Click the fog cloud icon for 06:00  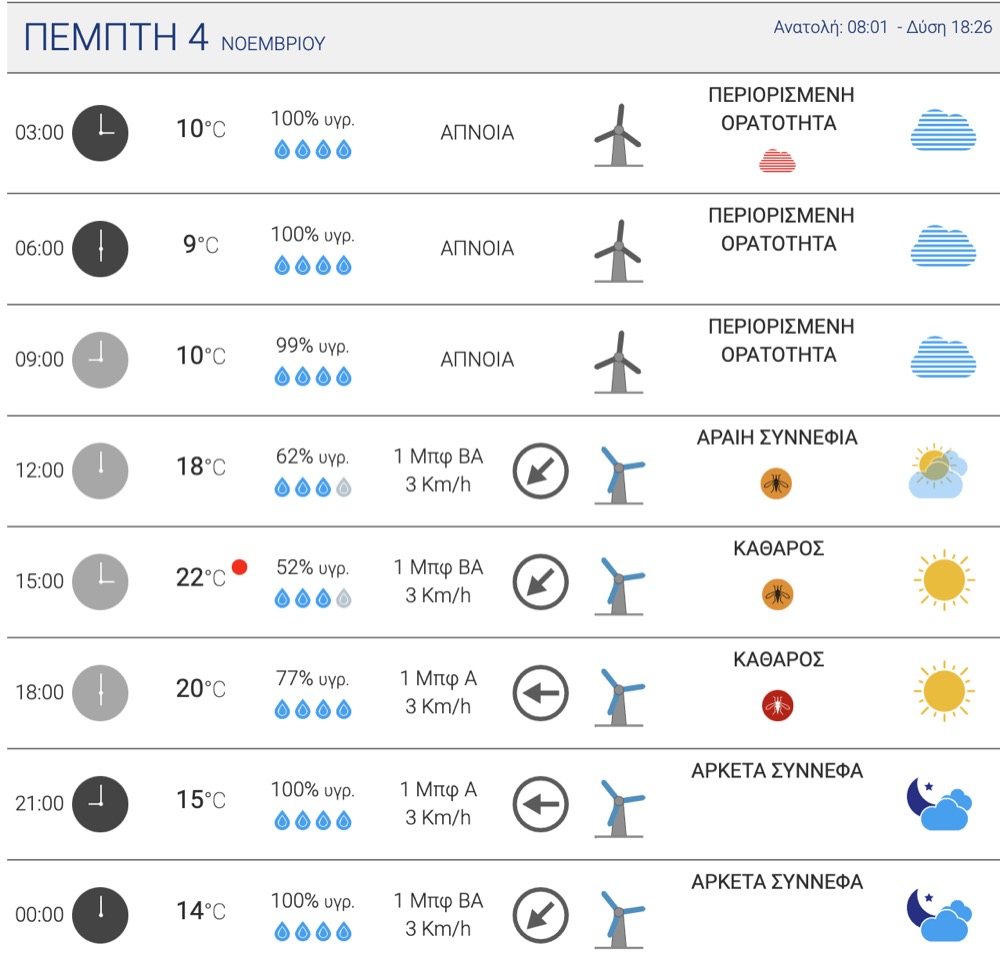[943, 245]
